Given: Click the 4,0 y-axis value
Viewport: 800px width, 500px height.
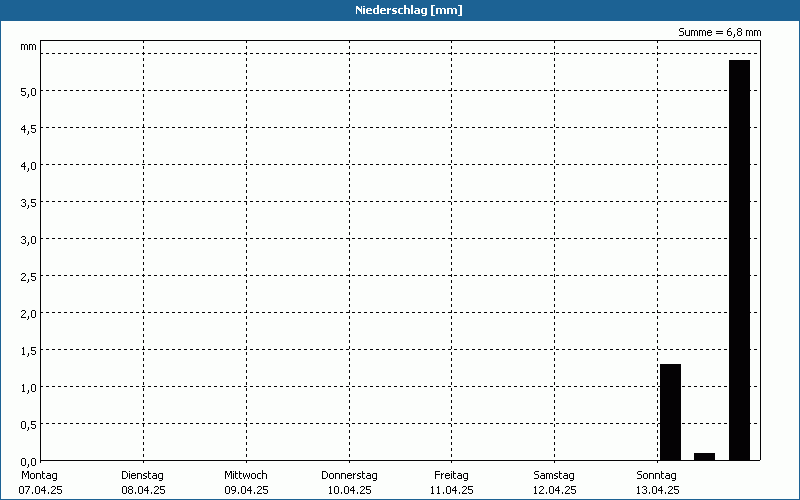Looking at the screenshot, I should (29, 166).
